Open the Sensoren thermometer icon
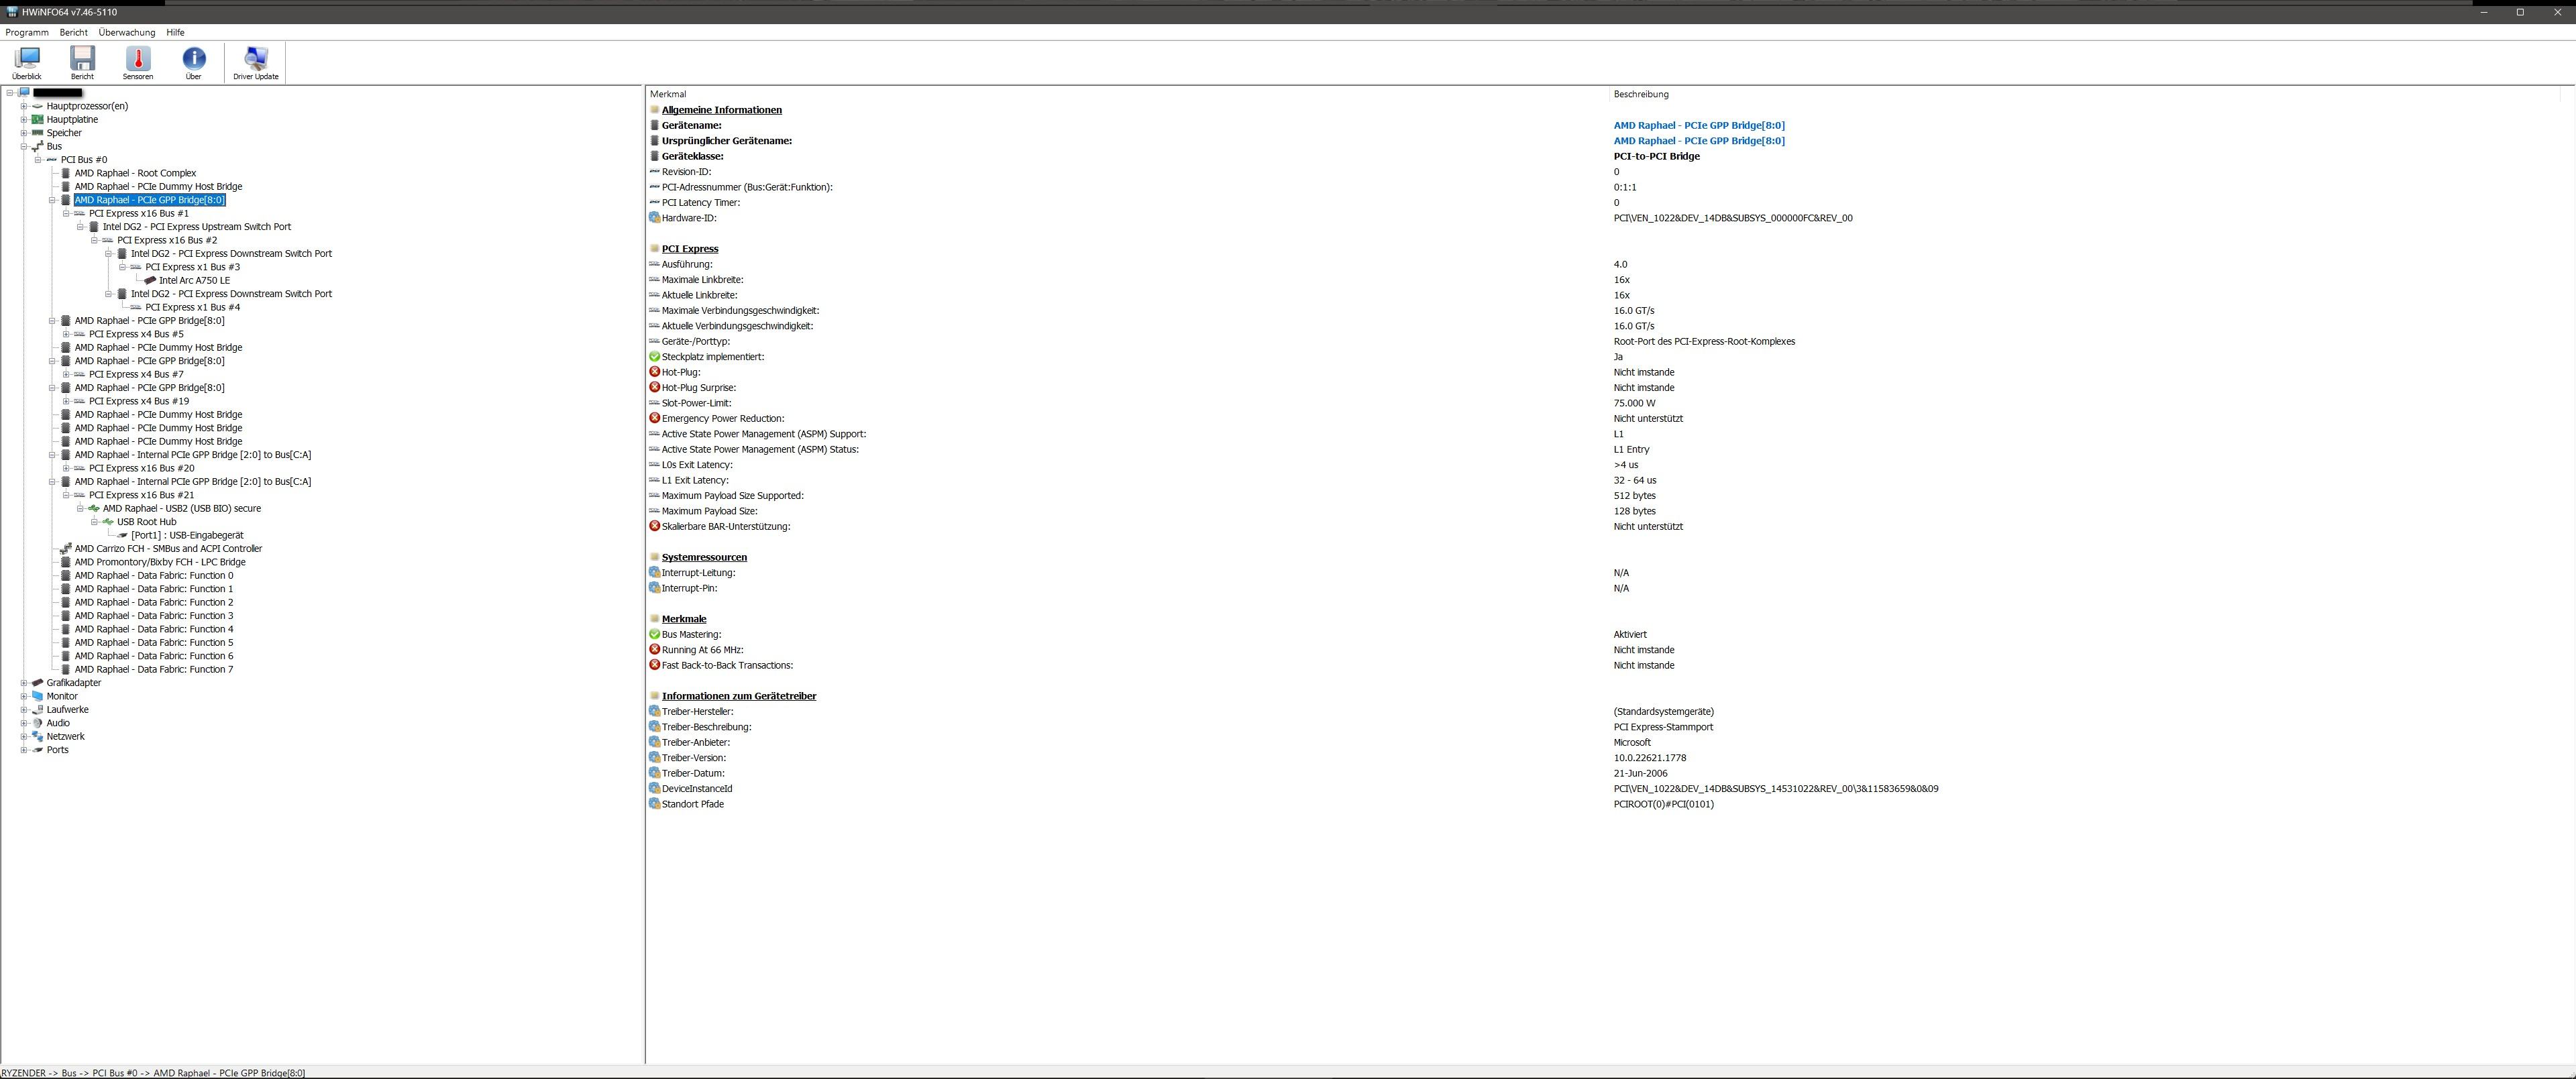Image resolution: width=2576 pixels, height=1079 pixels. point(138,63)
